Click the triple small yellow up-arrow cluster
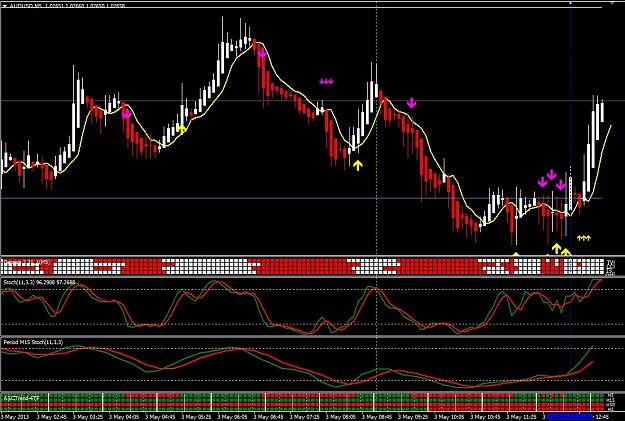The image size is (625, 421). click(584, 238)
